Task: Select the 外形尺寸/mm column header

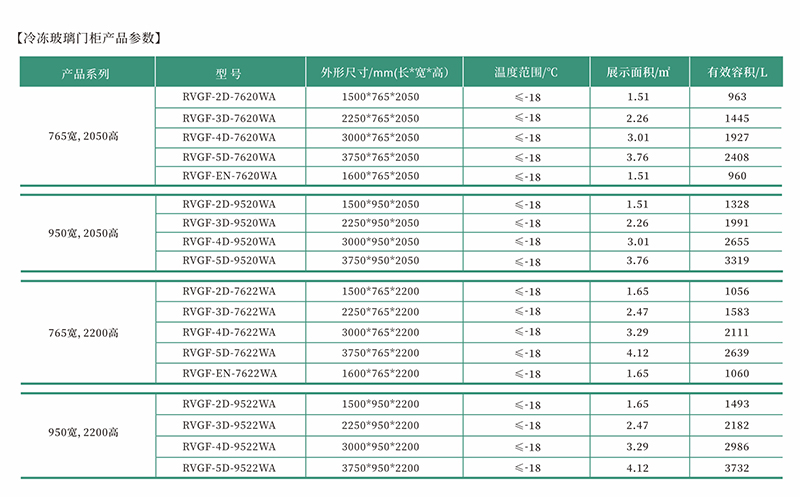Action: tap(380, 73)
